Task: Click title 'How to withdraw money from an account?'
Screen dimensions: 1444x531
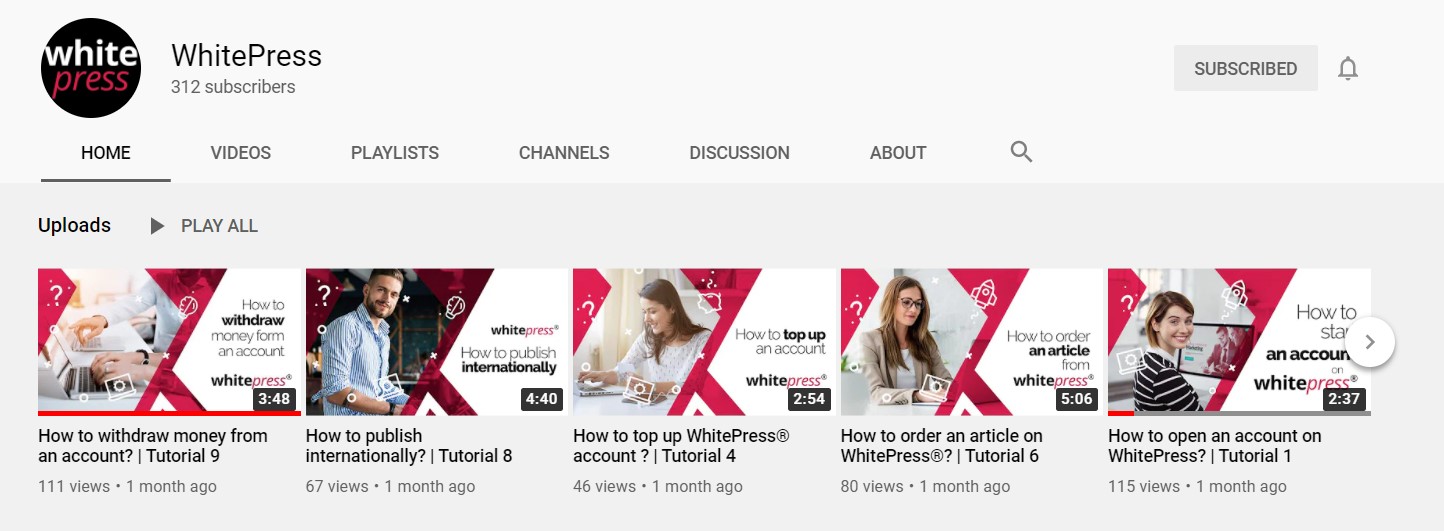Action: (153, 446)
